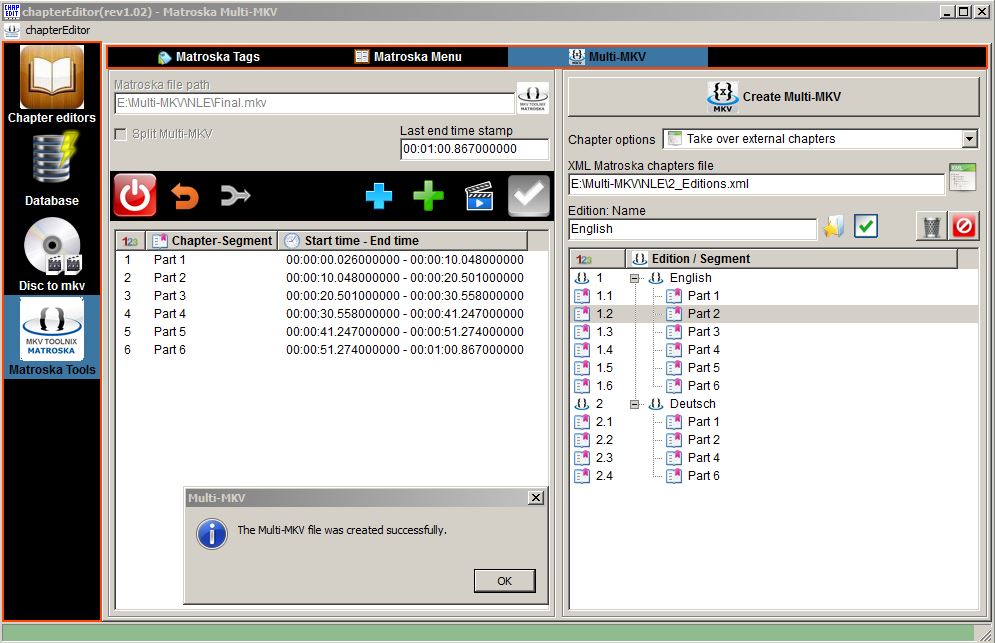The image size is (995, 643).
Task: Click the green plus icon
Action: (x=428, y=196)
